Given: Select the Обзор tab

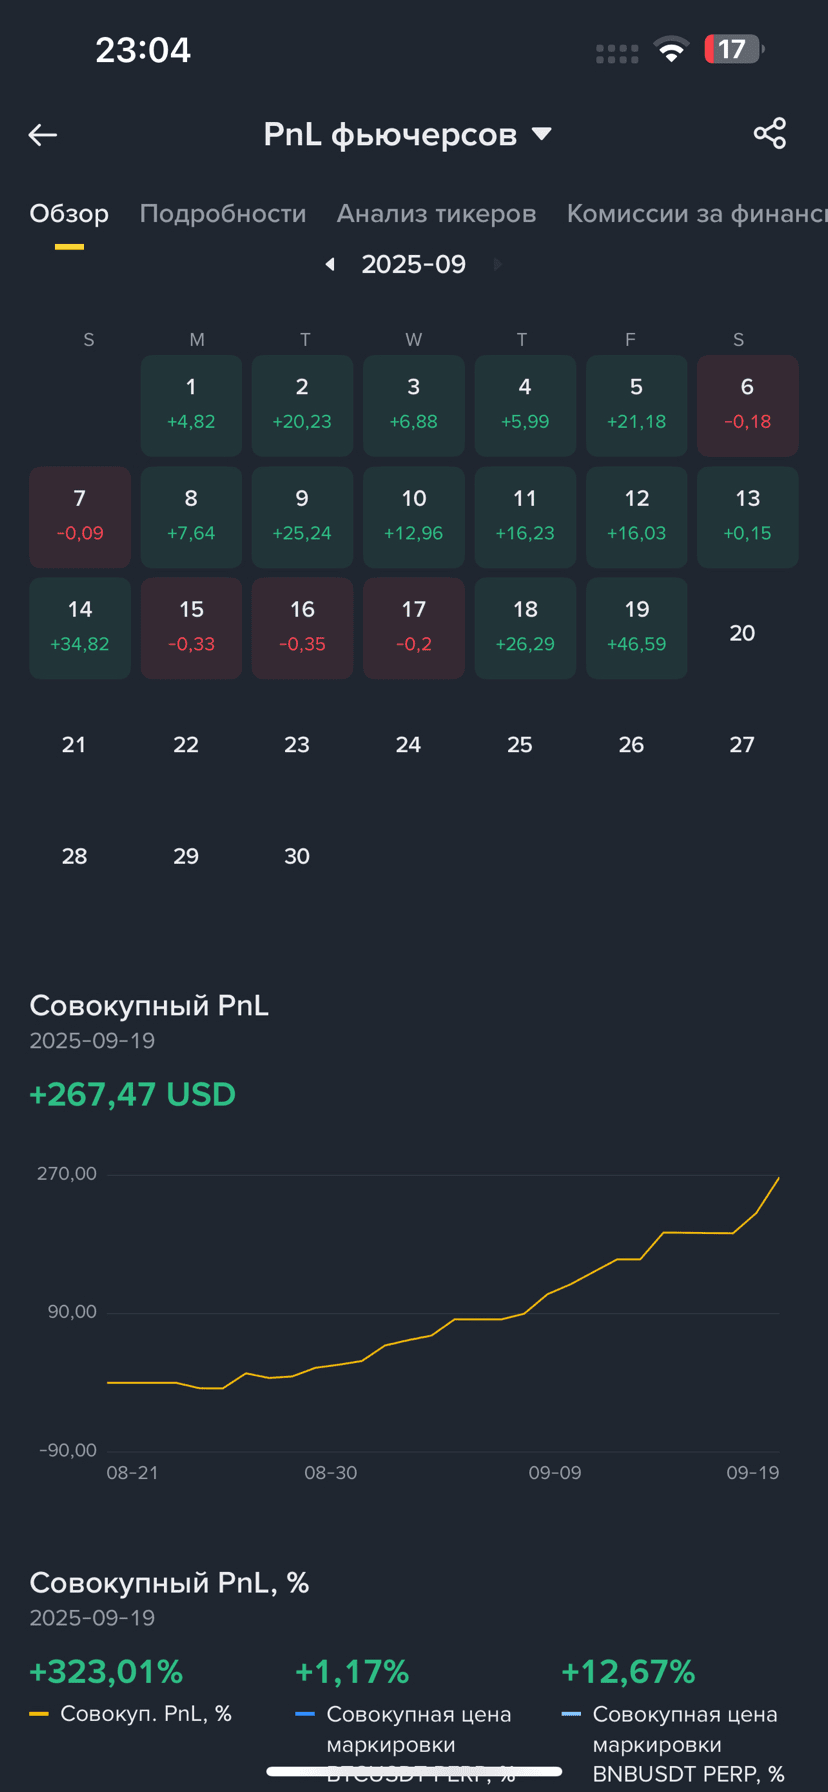Looking at the screenshot, I should [x=69, y=214].
